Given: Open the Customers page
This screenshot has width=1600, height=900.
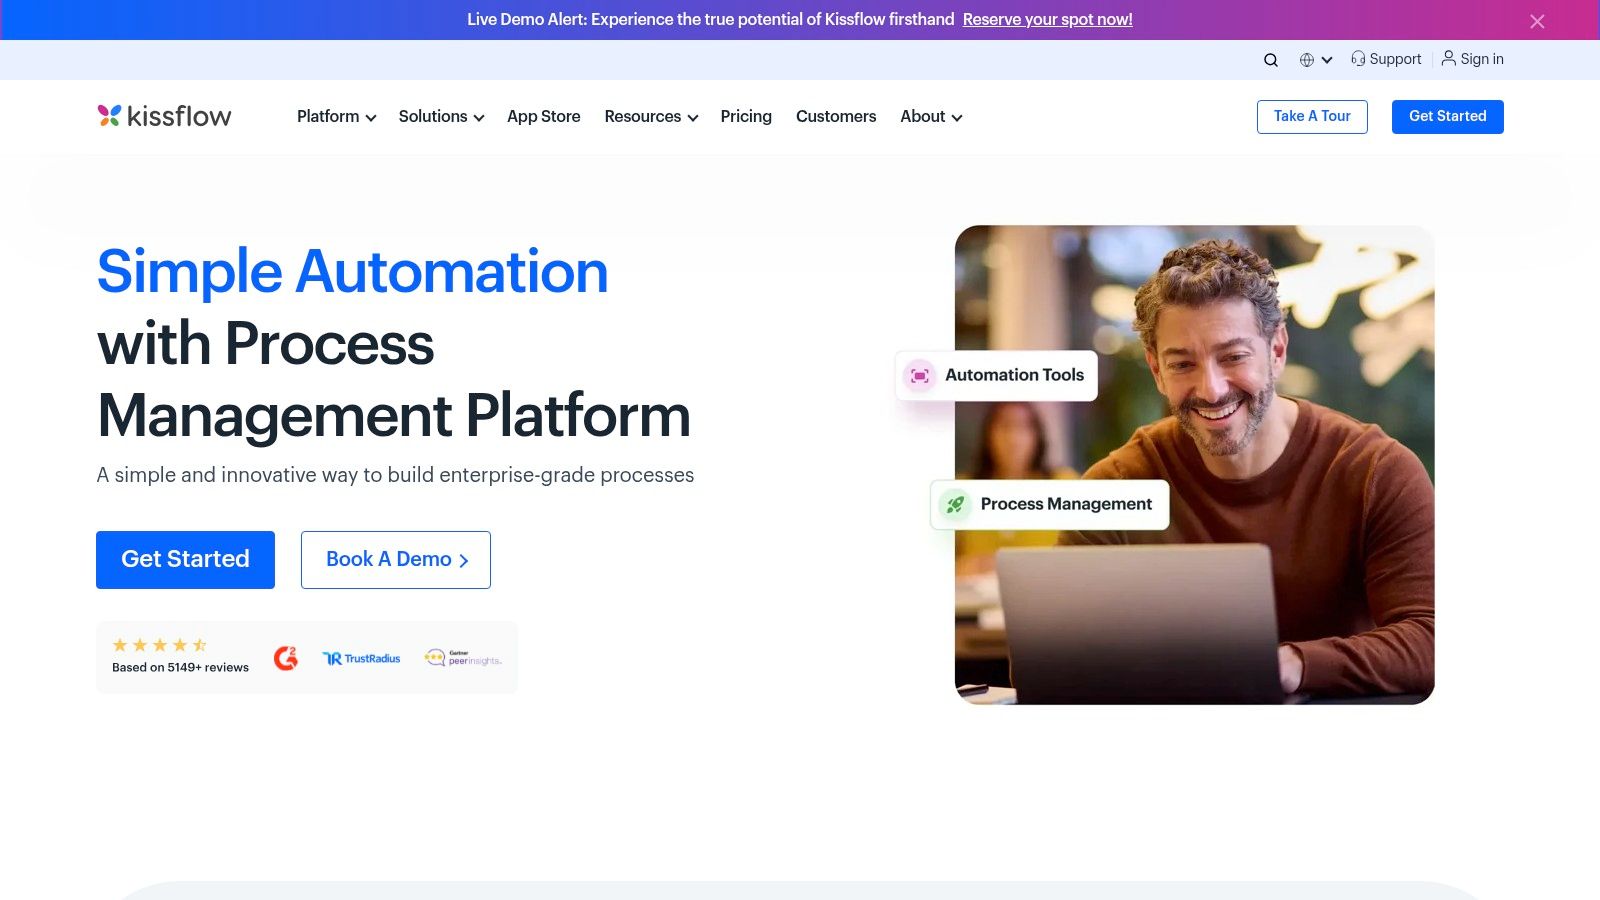Looking at the screenshot, I should [836, 117].
